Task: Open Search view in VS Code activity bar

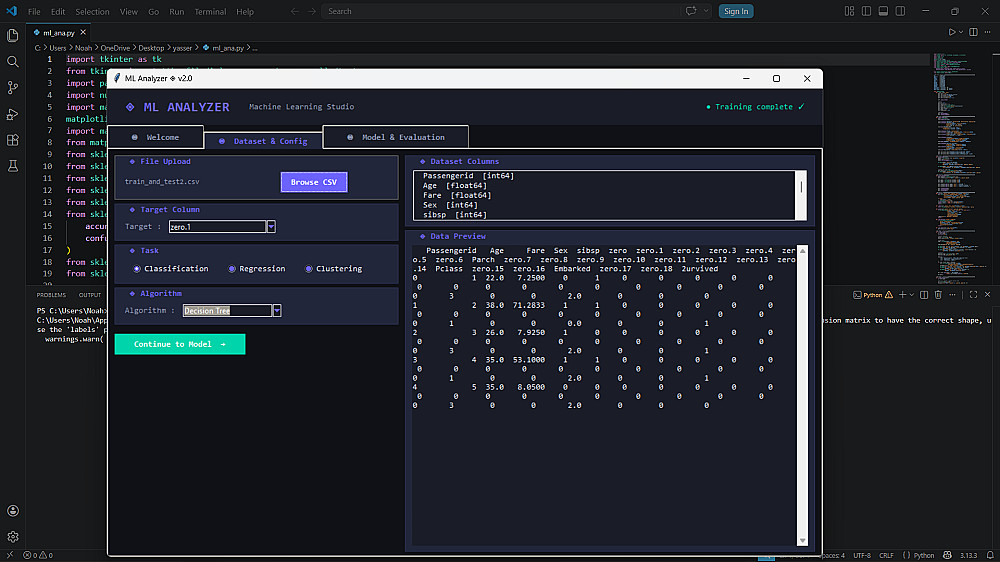Action: tap(13, 62)
